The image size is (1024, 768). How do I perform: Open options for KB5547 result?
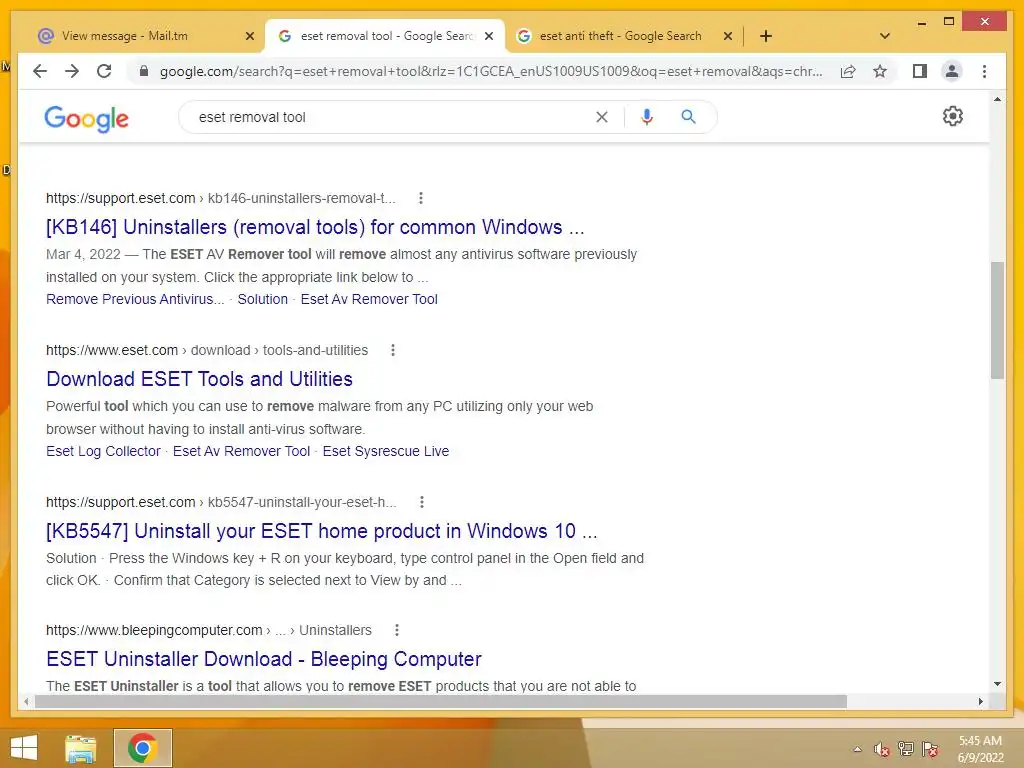coord(422,502)
